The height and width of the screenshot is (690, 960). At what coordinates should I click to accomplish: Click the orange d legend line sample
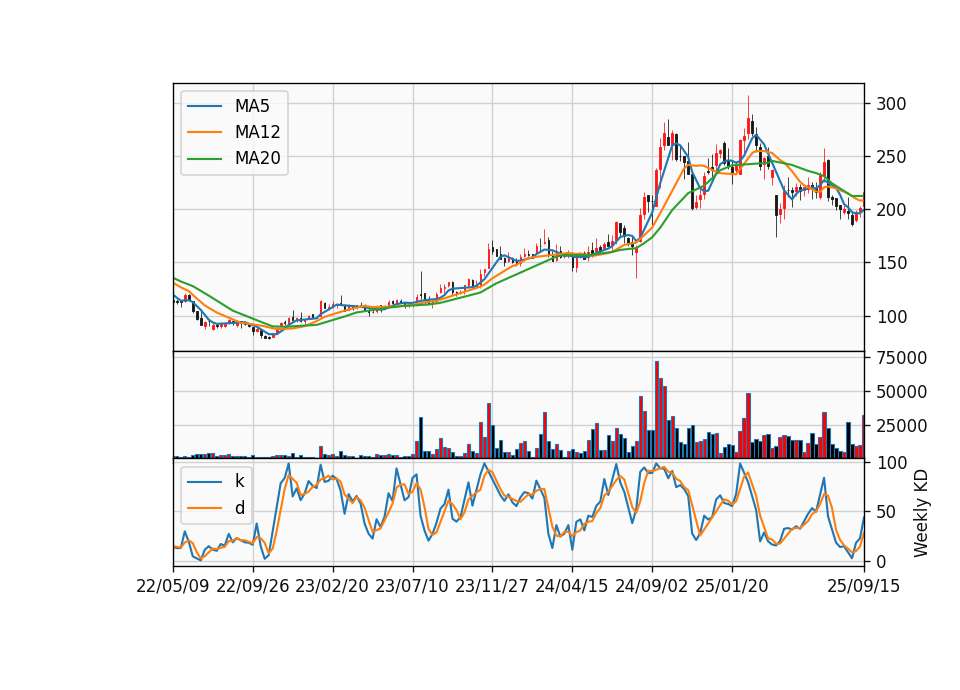pyautogui.click(x=204, y=508)
